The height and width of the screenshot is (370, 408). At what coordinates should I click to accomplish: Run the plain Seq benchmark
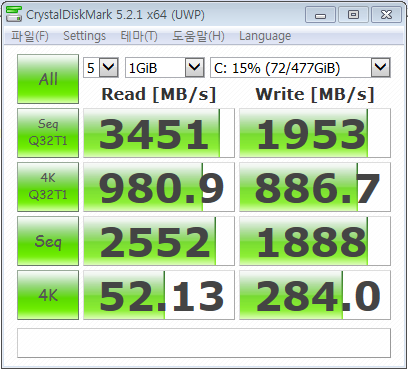coord(48,241)
